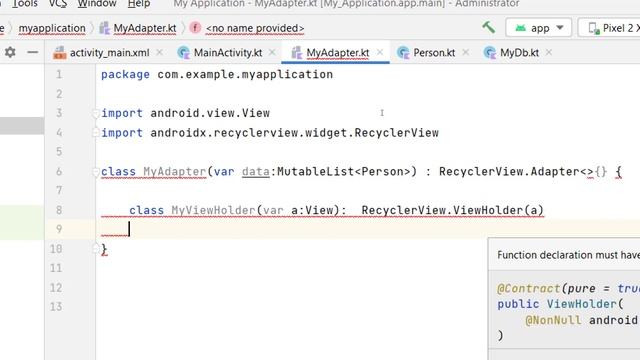The height and width of the screenshot is (360, 640).
Task: Click @NonNull annotation in the popup
Action: pyautogui.click(x=553, y=320)
